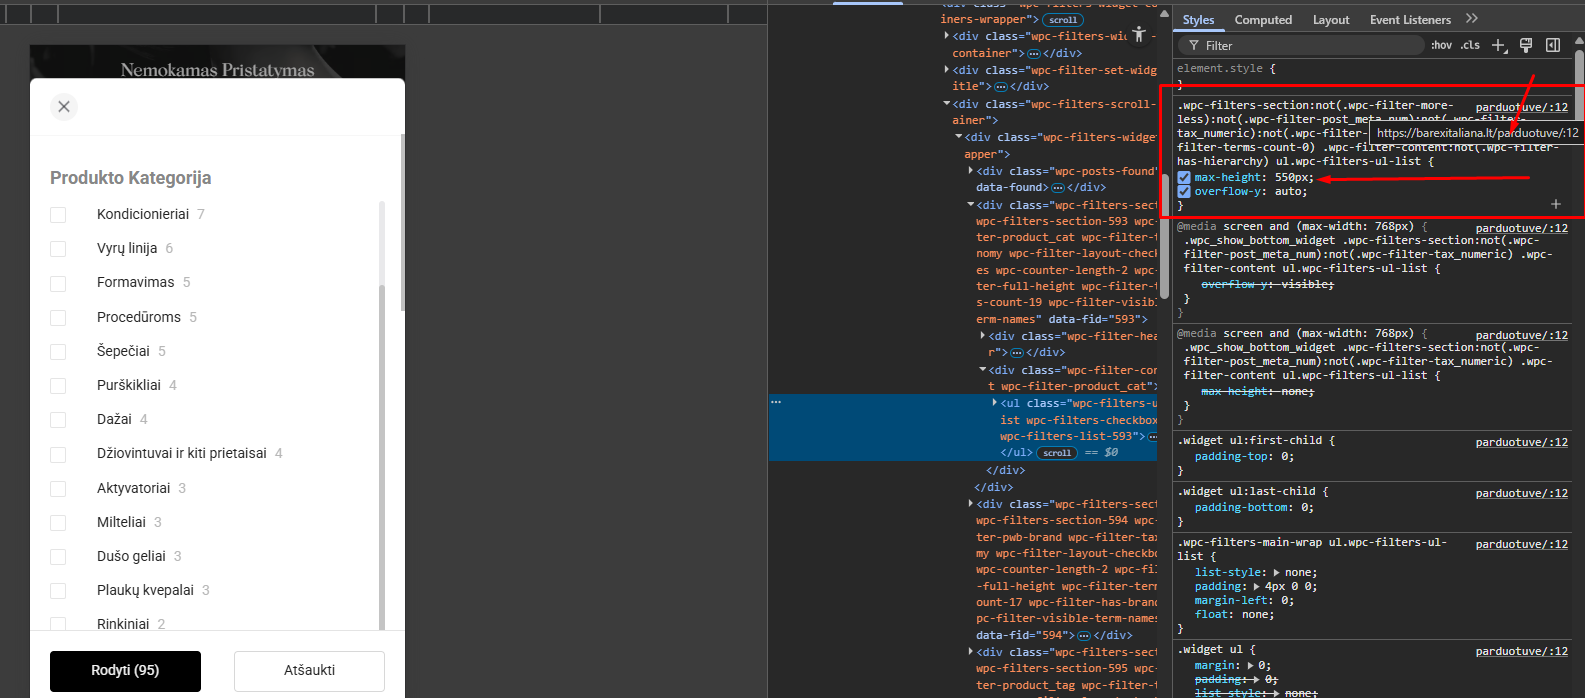1585x698 pixels.
Task: Collapse the wpc-filter-content div node
Action: [x=983, y=370]
